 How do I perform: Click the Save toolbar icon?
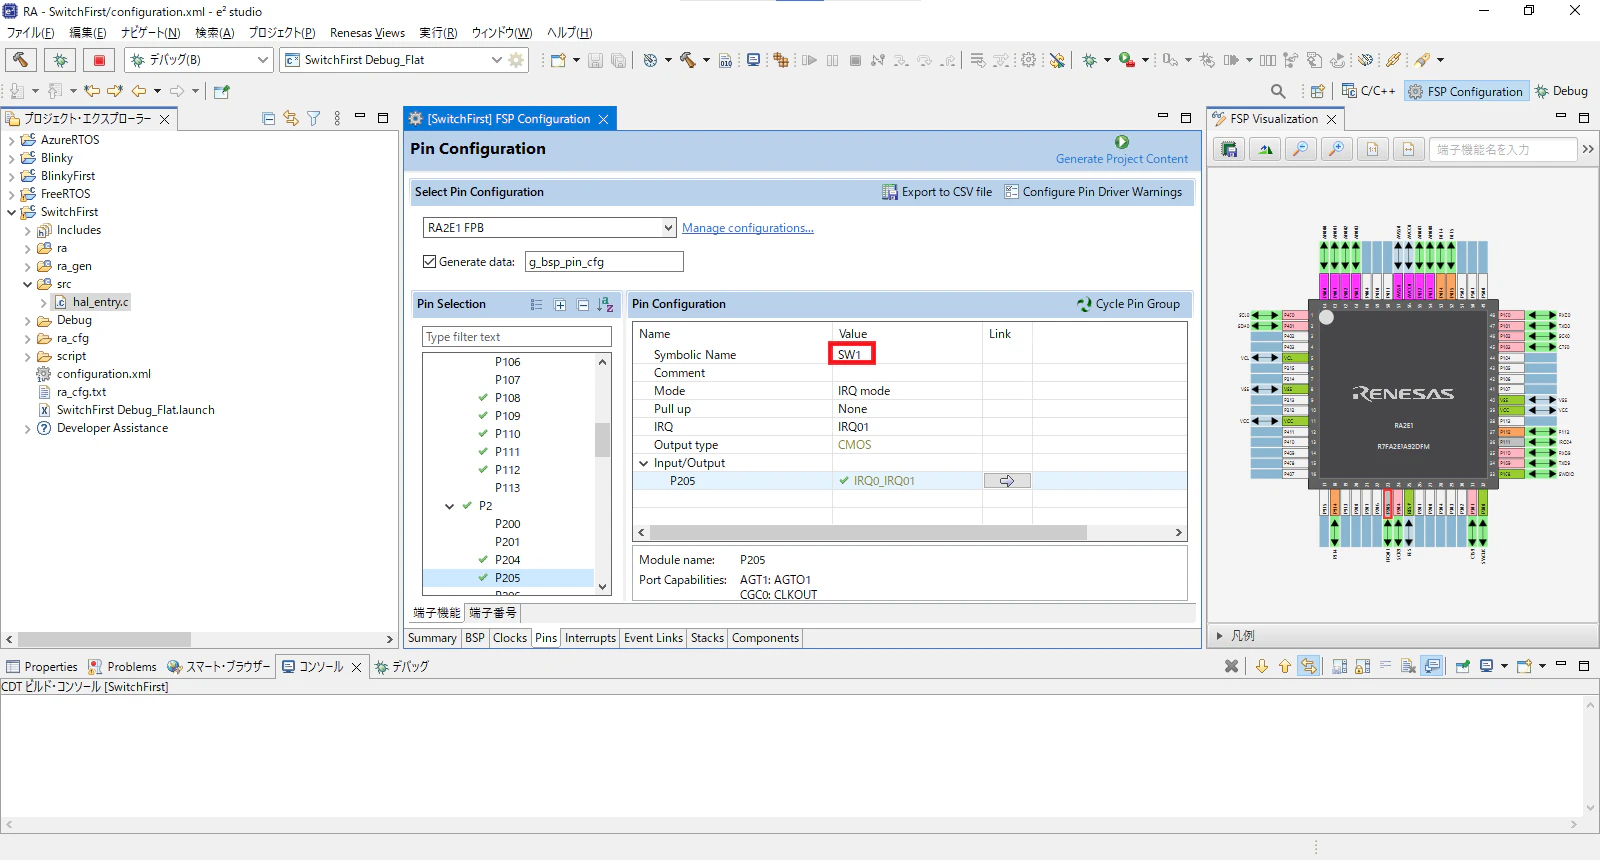(x=595, y=60)
